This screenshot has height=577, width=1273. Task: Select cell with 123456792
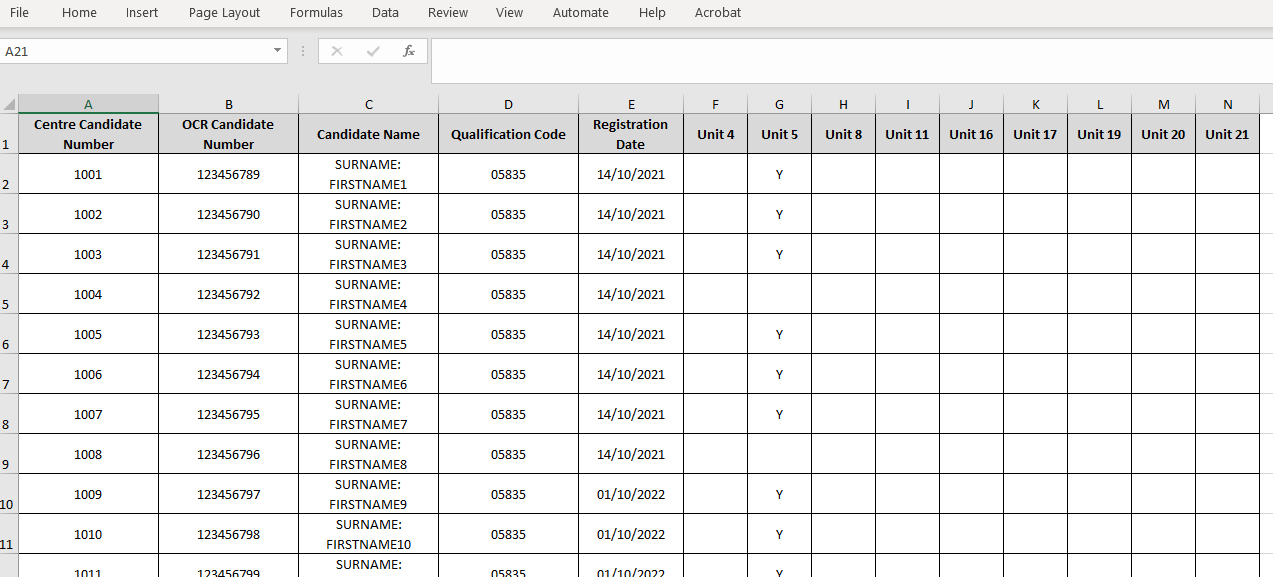tap(228, 294)
